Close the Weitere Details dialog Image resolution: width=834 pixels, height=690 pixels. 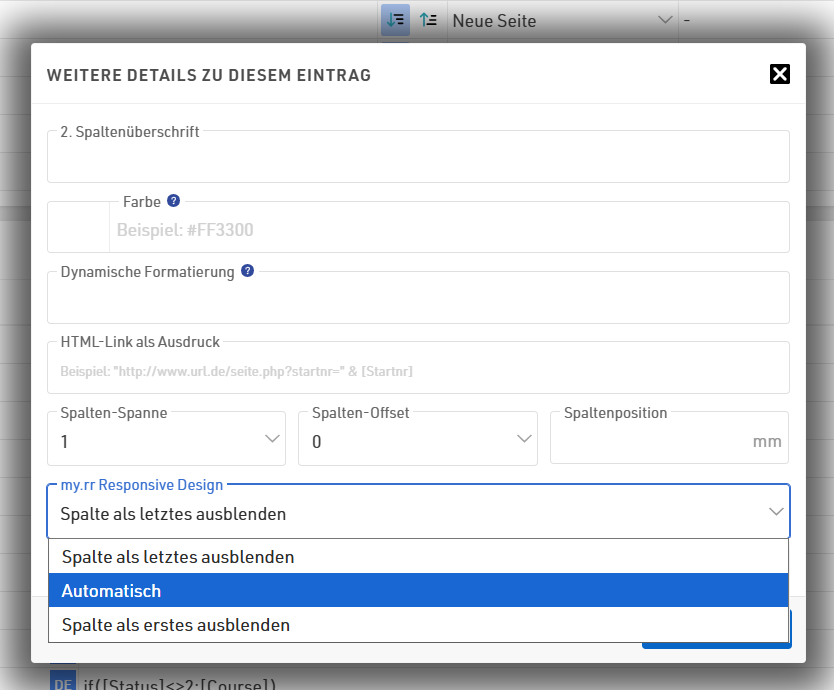[x=780, y=74]
